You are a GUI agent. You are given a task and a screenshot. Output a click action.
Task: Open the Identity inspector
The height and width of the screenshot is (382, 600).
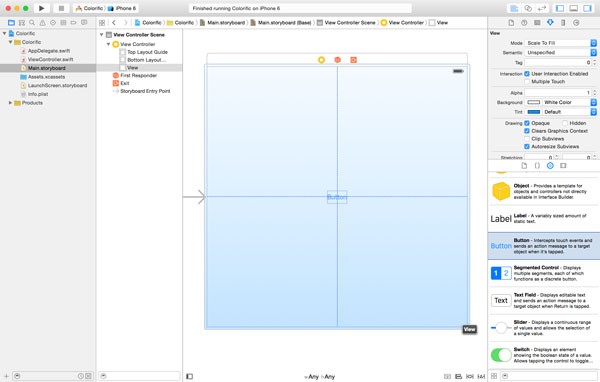(x=537, y=23)
